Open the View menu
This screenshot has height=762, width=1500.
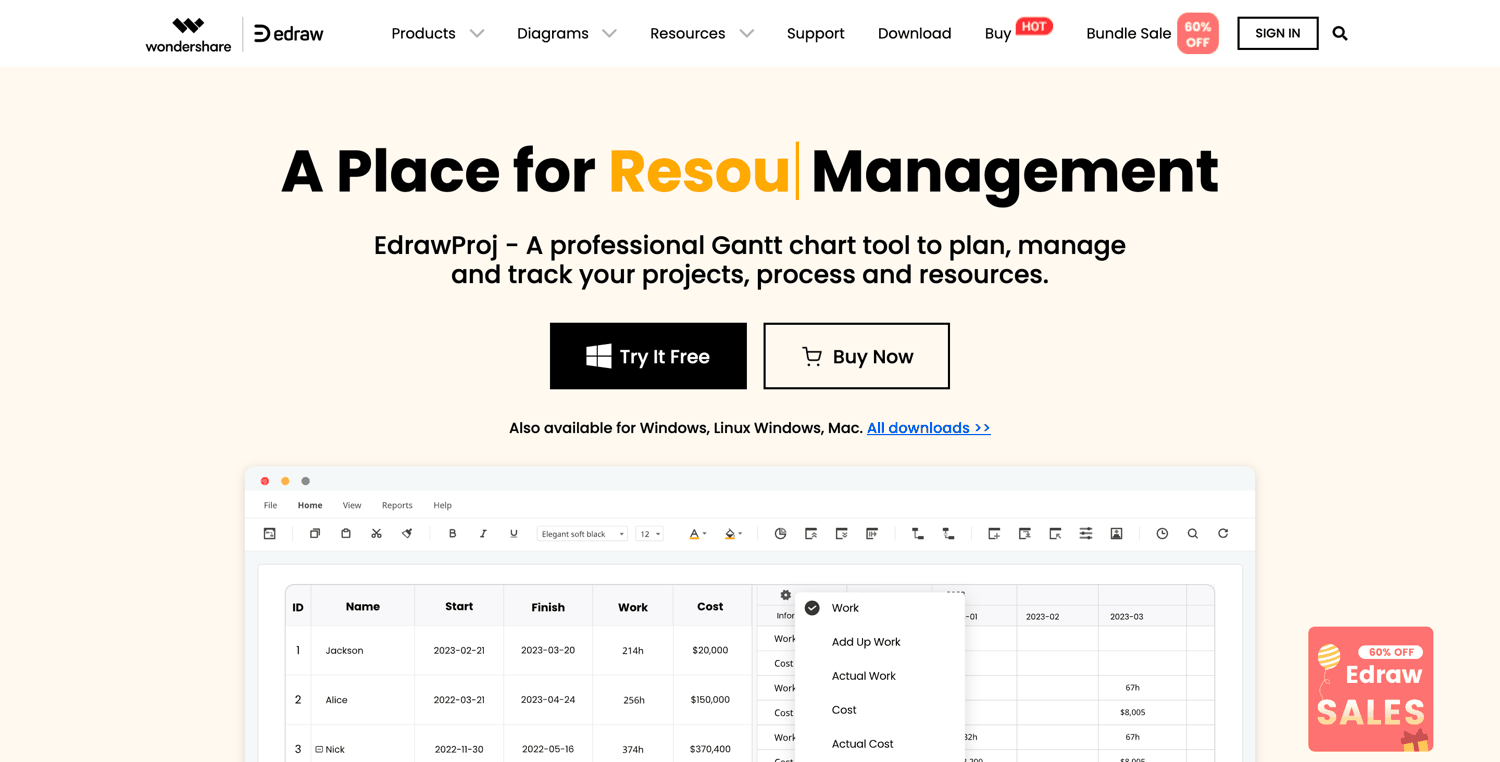[x=352, y=505]
